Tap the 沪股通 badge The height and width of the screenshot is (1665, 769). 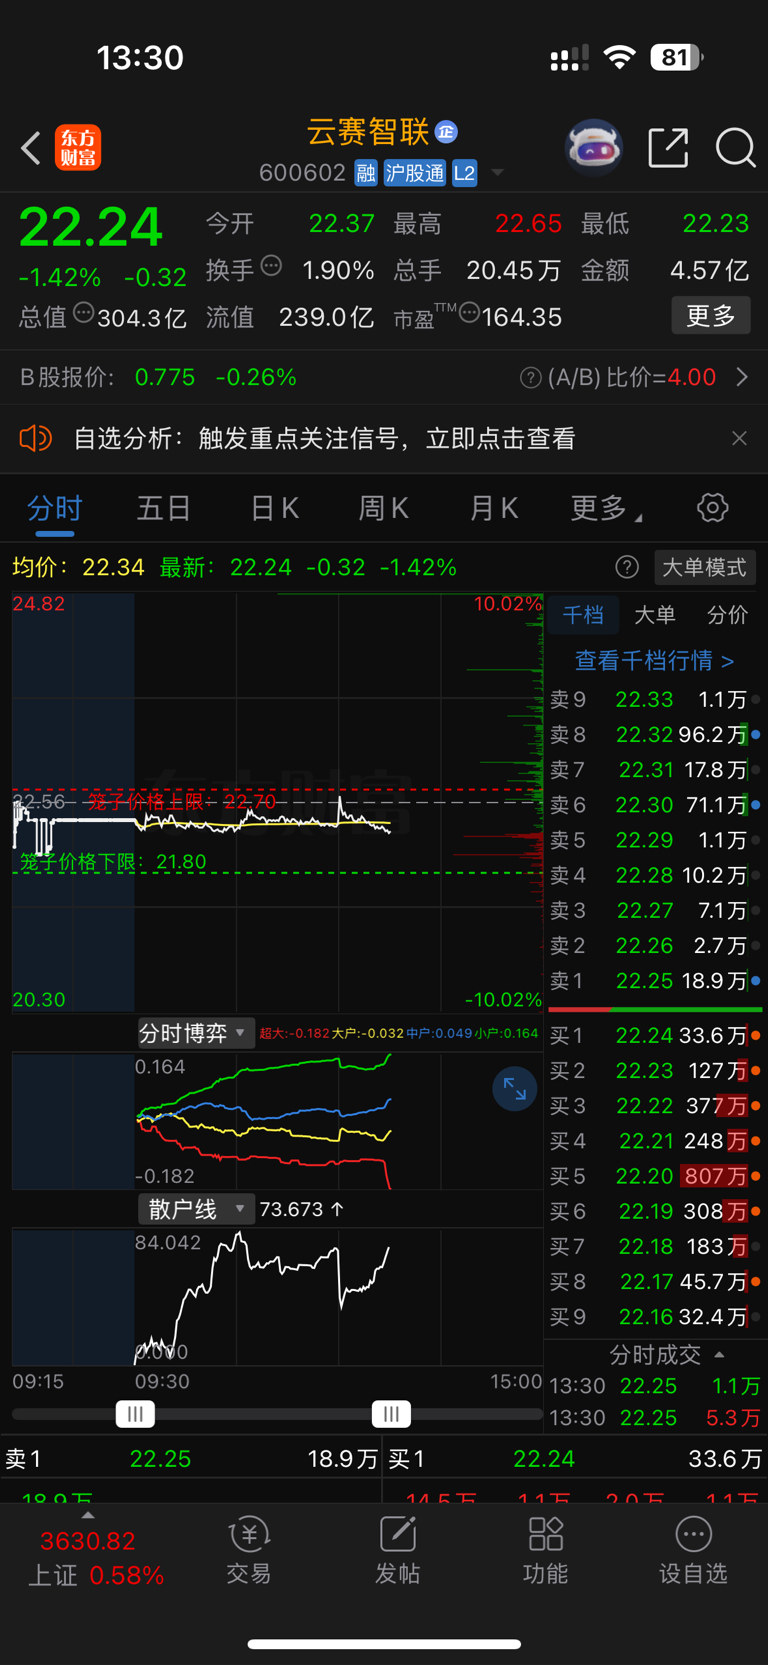tap(414, 173)
